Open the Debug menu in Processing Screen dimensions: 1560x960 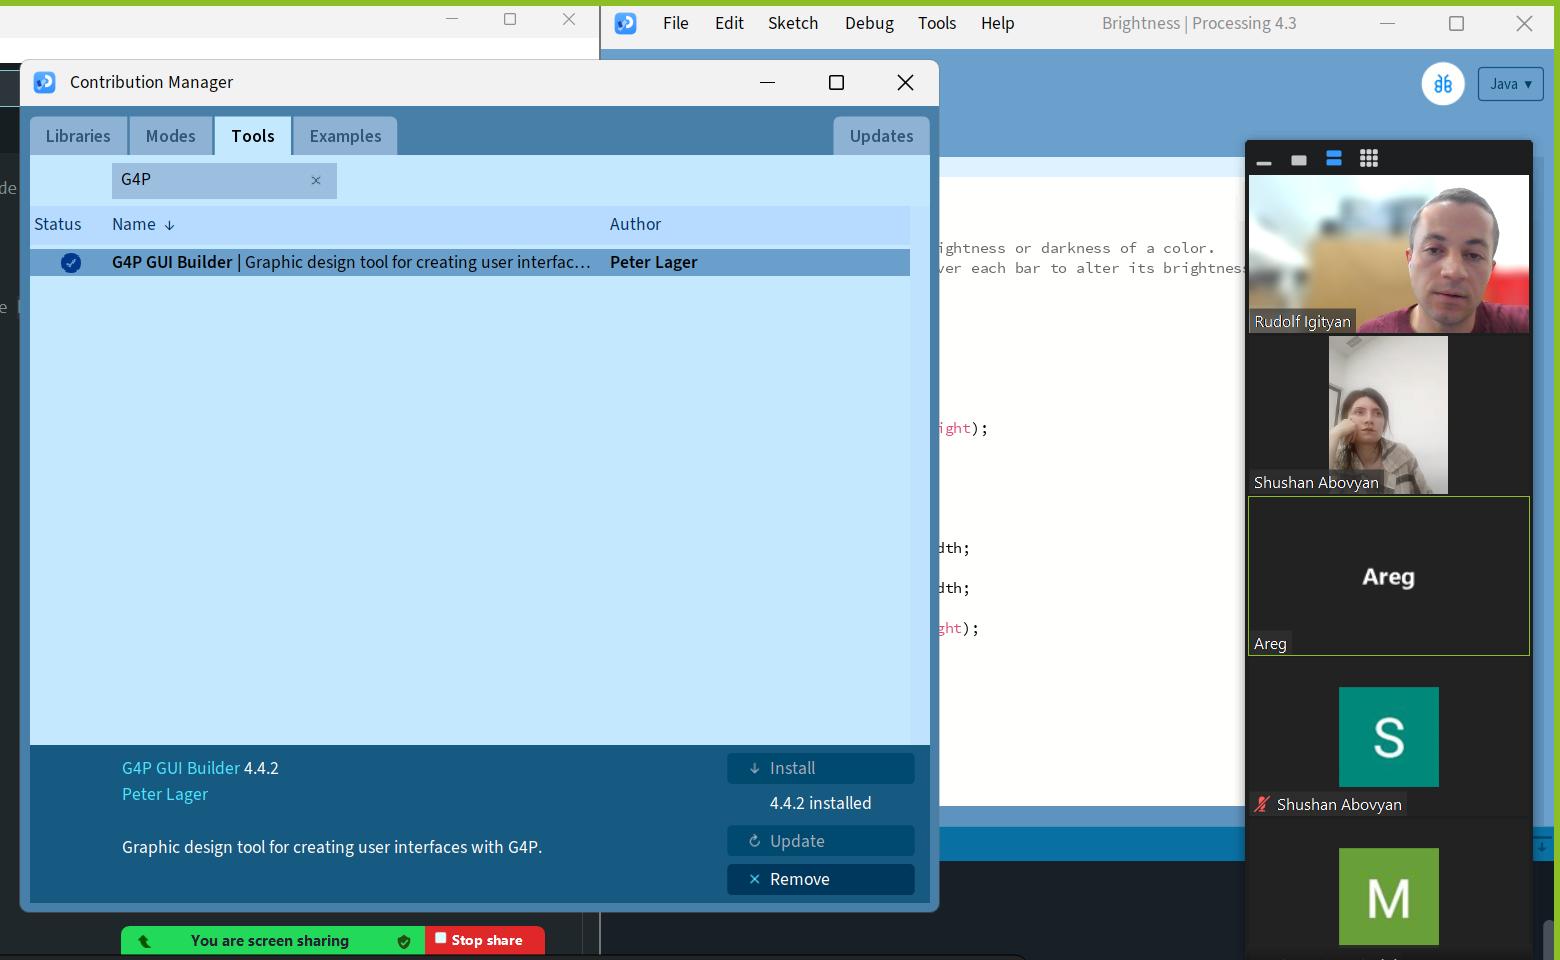[x=869, y=23]
